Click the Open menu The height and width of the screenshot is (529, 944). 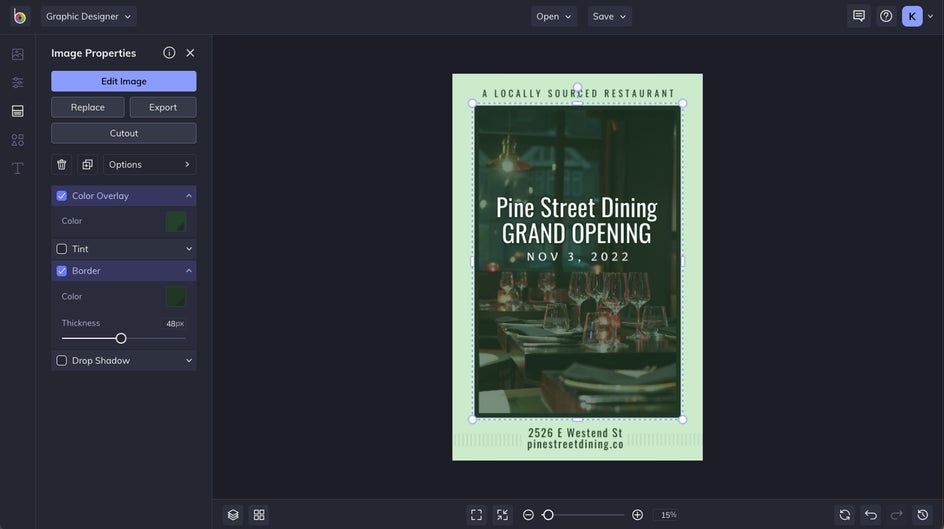pos(553,16)
